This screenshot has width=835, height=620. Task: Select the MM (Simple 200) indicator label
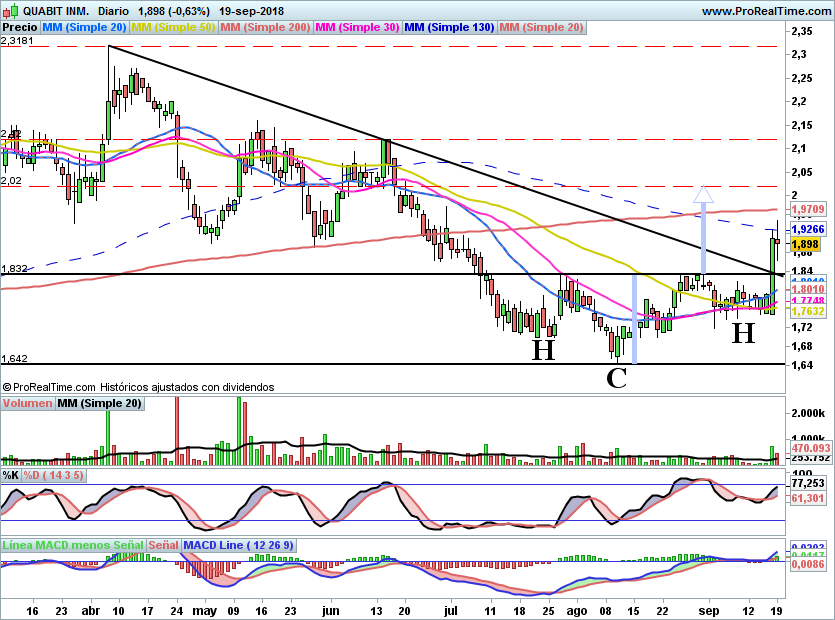pos(264,28)
